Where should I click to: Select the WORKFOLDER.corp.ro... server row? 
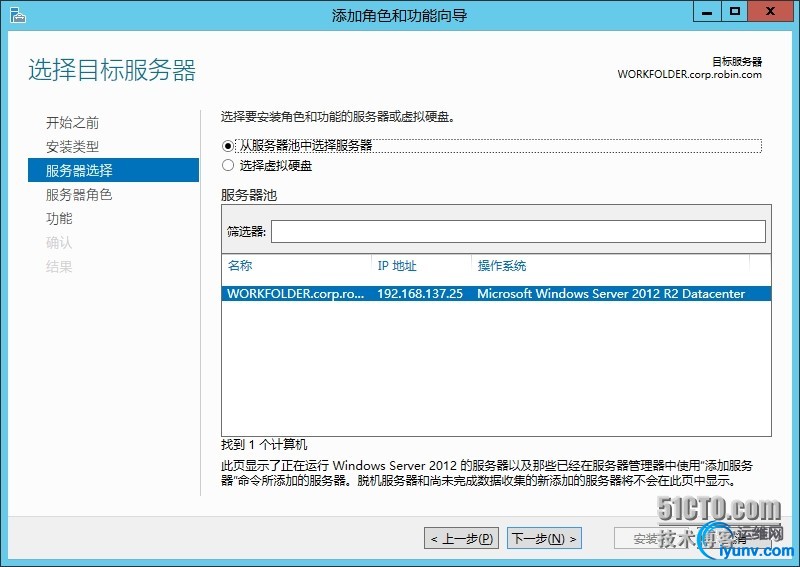point(496,293)
